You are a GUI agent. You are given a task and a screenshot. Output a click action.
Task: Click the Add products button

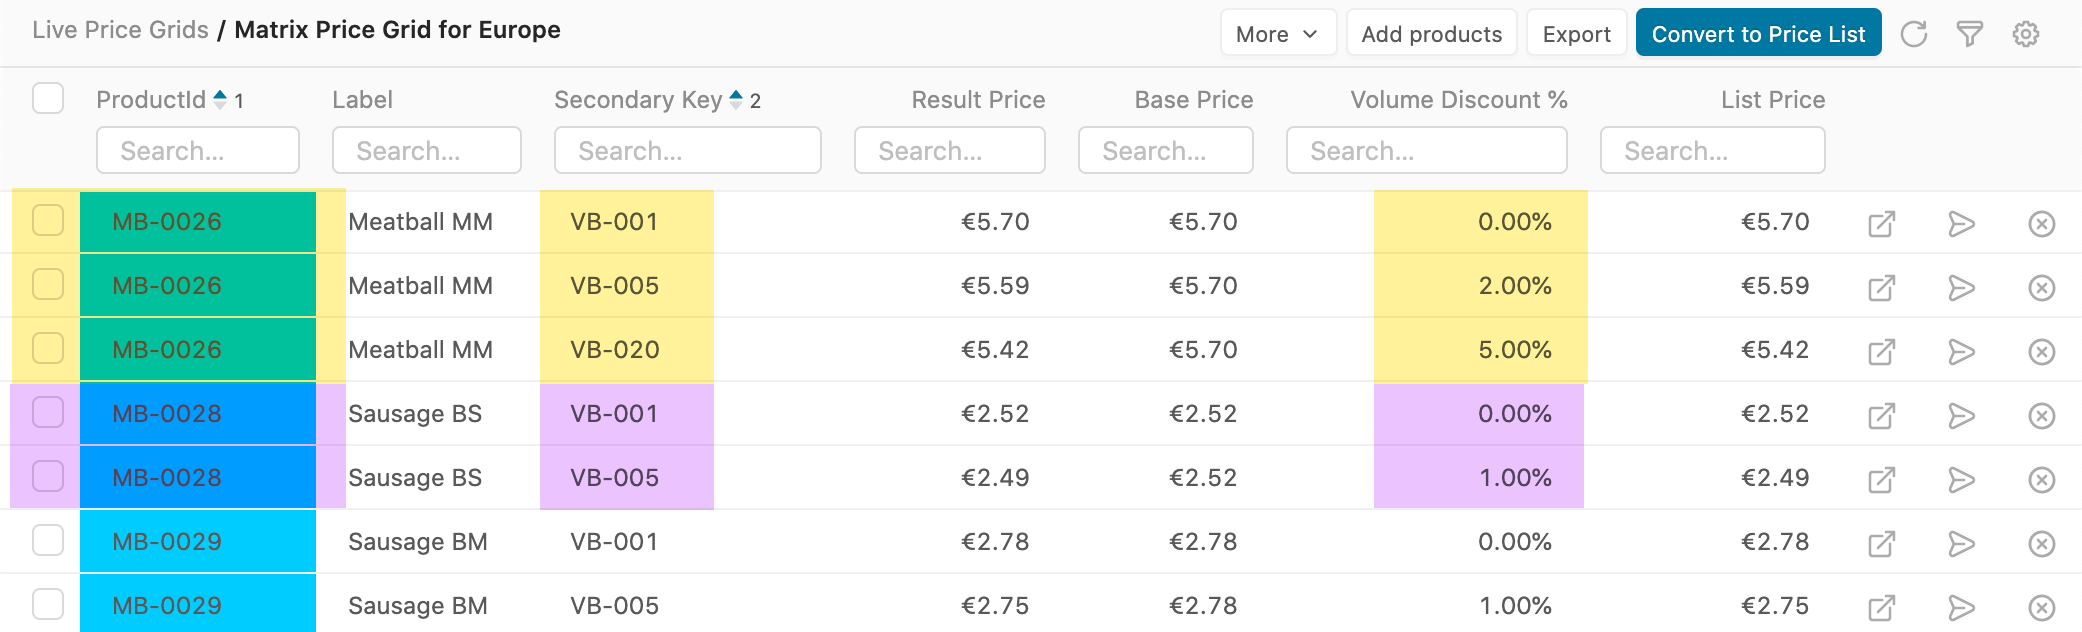1431,34
